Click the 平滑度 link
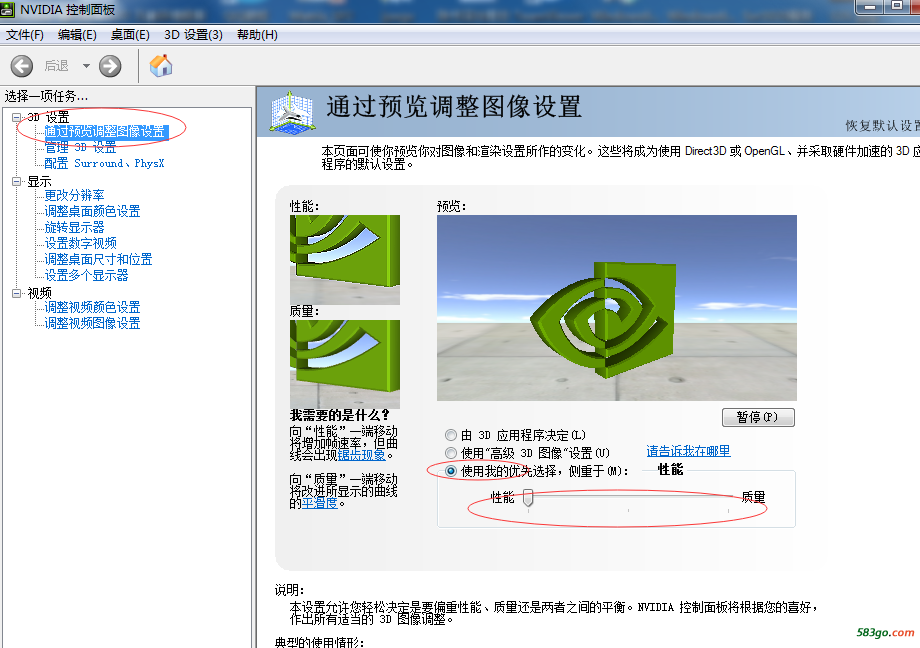The height and width of the screenshot is (648, 920). pos(320,503)
